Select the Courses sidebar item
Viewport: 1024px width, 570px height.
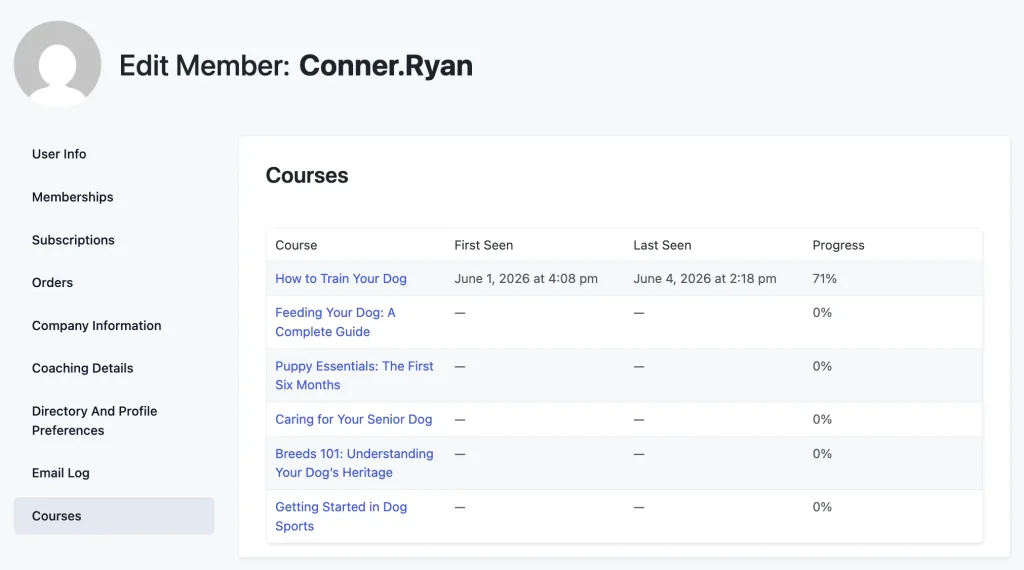click(114, 516)
